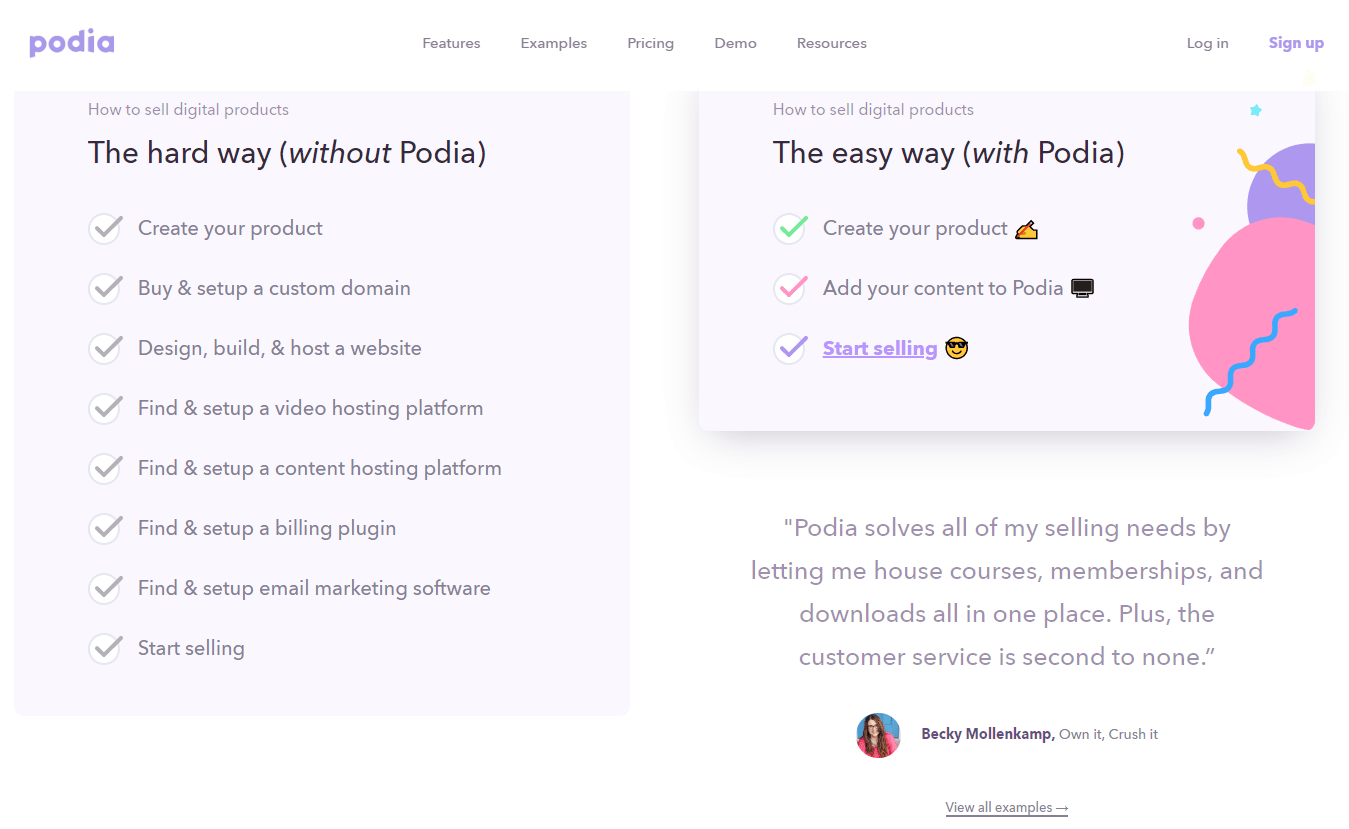1349x829 pixels.
Task: Click the Start selling purple link
Action: point(880,348)
